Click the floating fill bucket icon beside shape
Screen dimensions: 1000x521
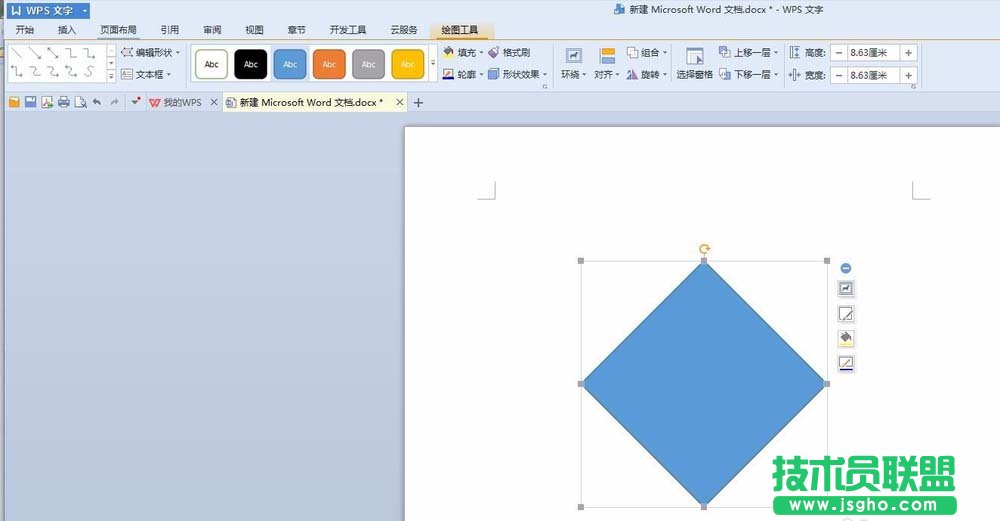(x=846, y=338)
